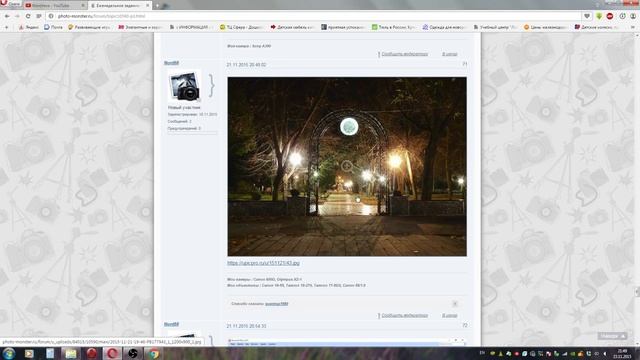This screenshot has width=640, height=360.
Task: Switch to the YouTube tab
Action: click(54, 6)
